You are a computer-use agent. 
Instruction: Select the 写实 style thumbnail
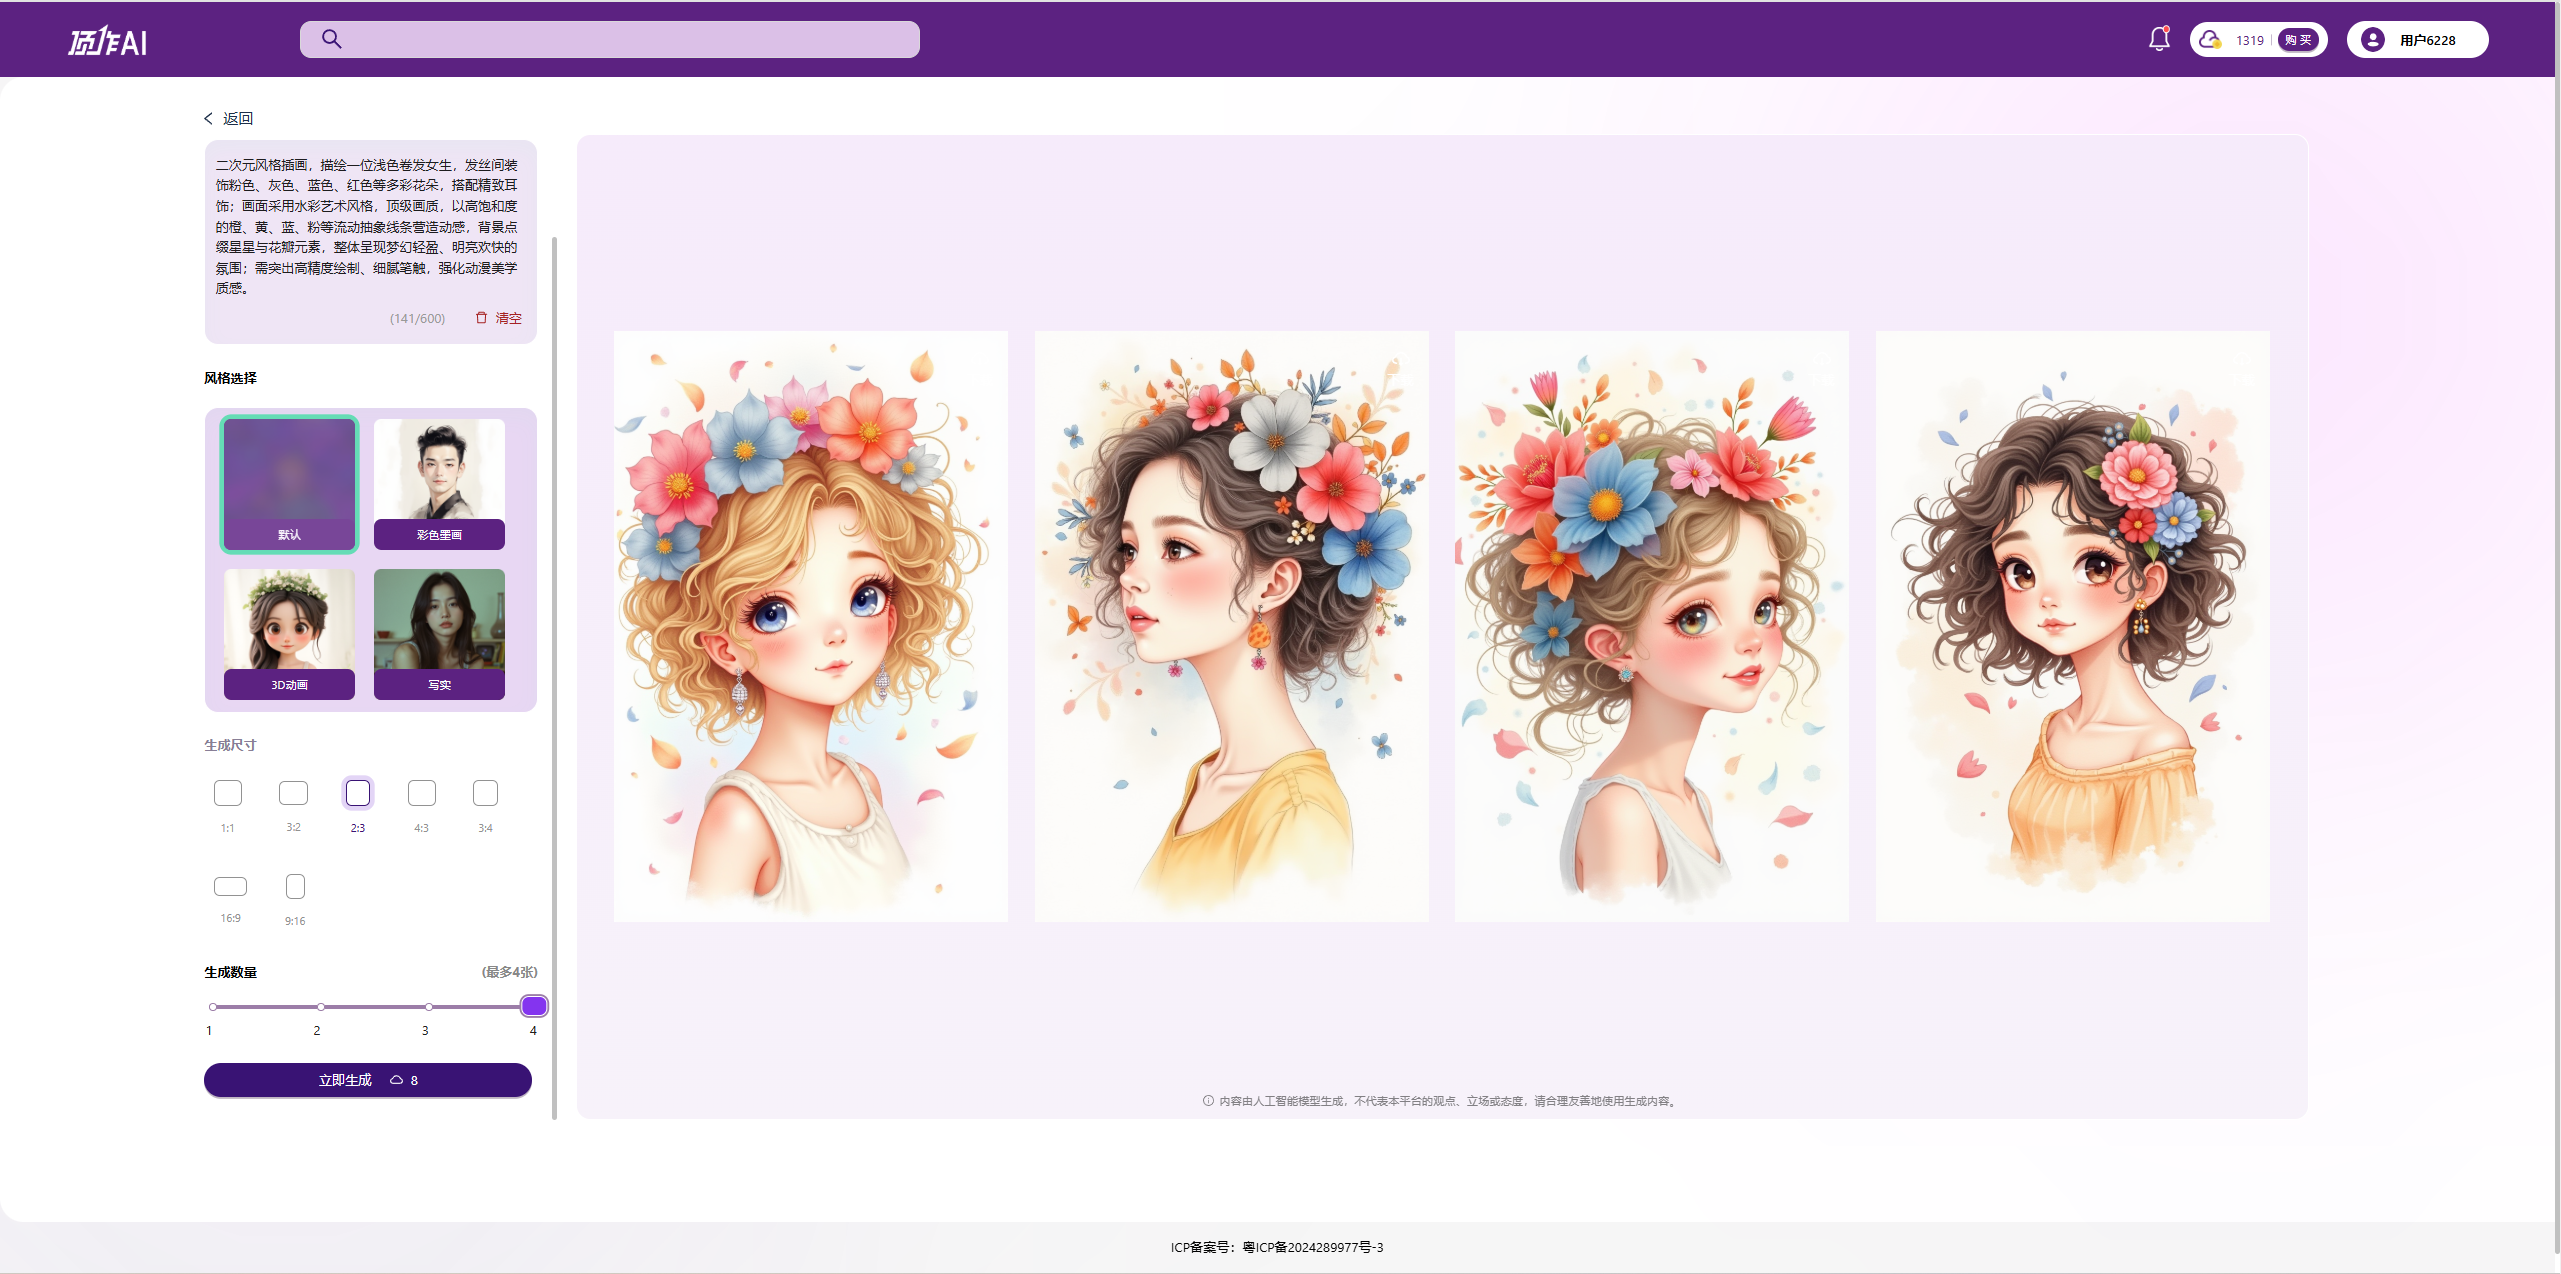pos(439,633)
